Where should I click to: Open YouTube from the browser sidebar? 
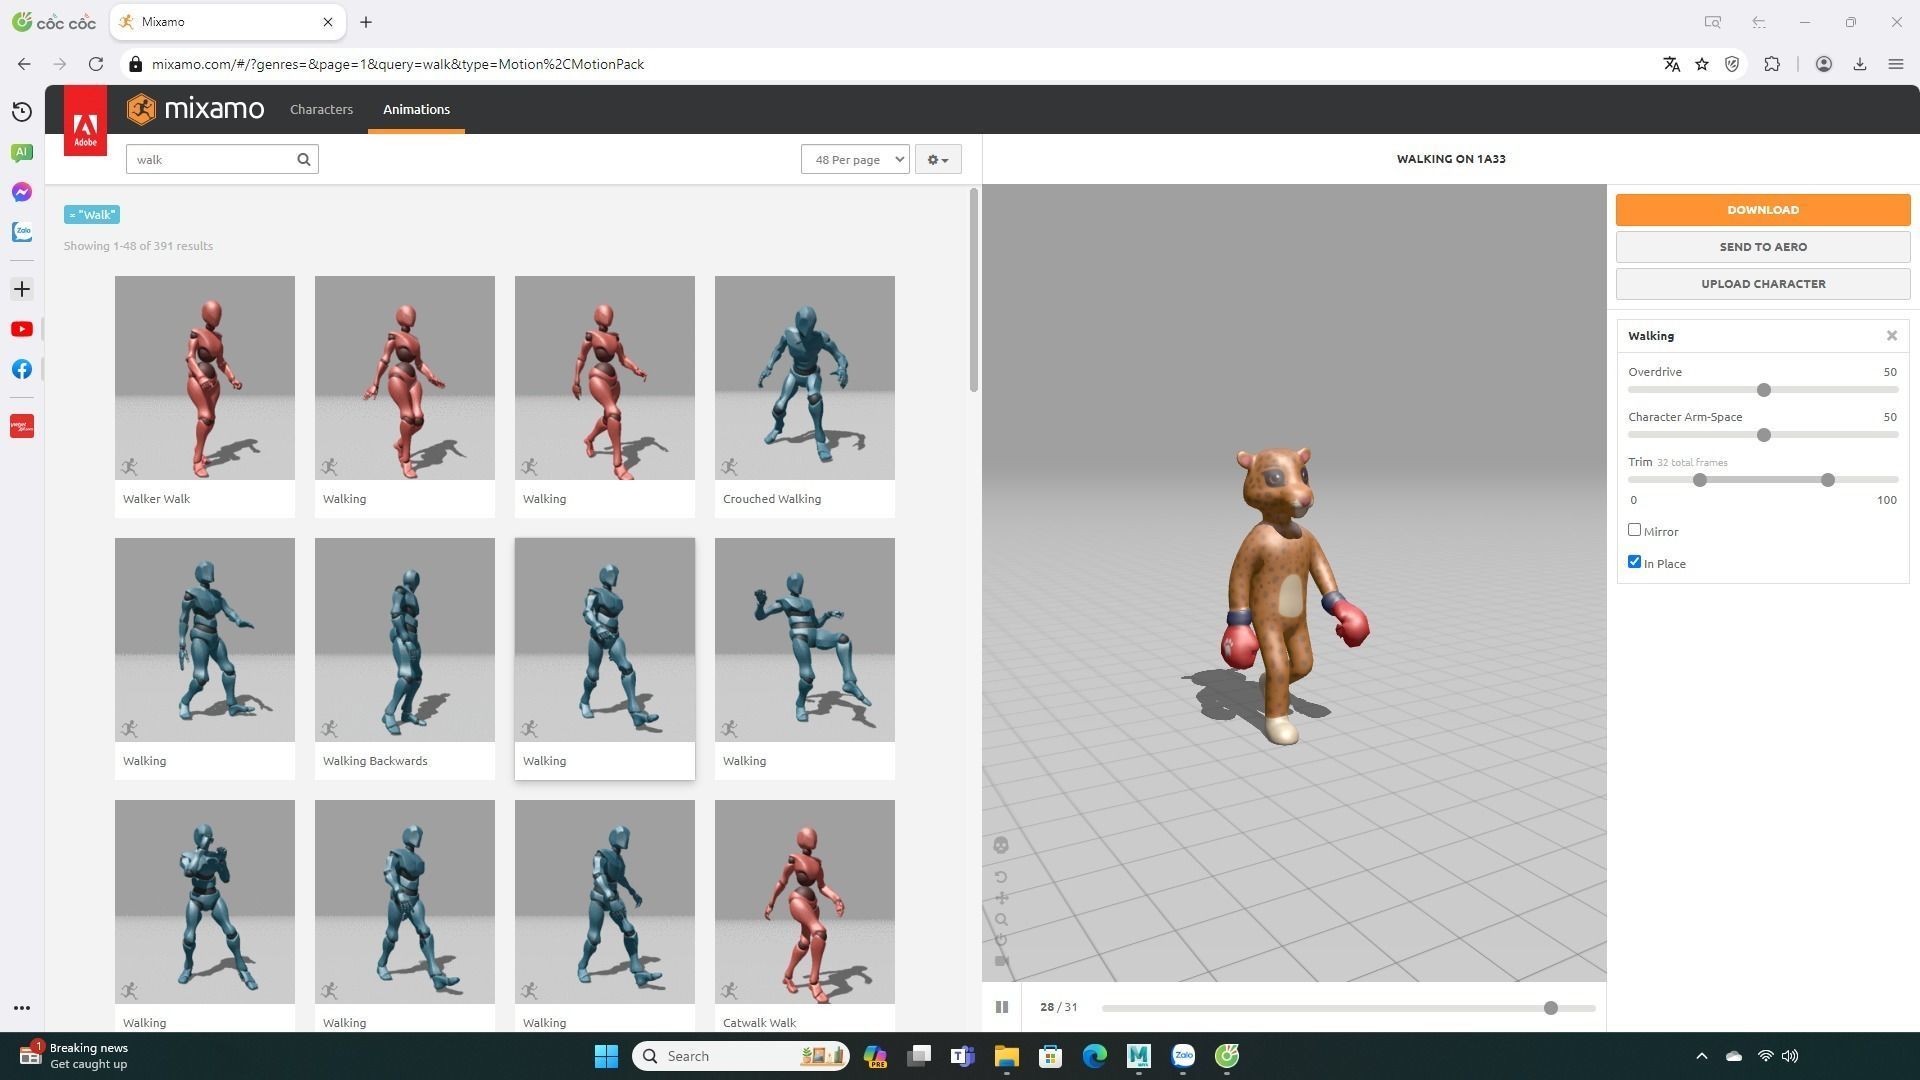coord(22,329)
